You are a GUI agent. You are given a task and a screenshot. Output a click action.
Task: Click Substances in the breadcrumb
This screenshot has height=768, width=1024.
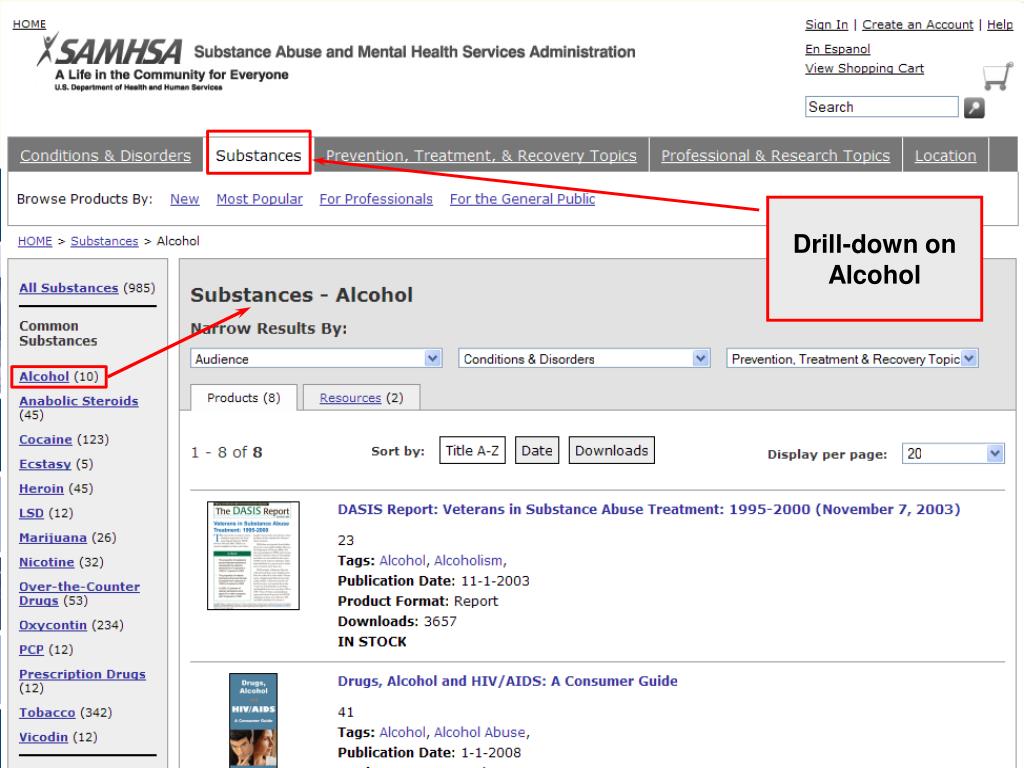pyautogui.click(x=104, y=241)
